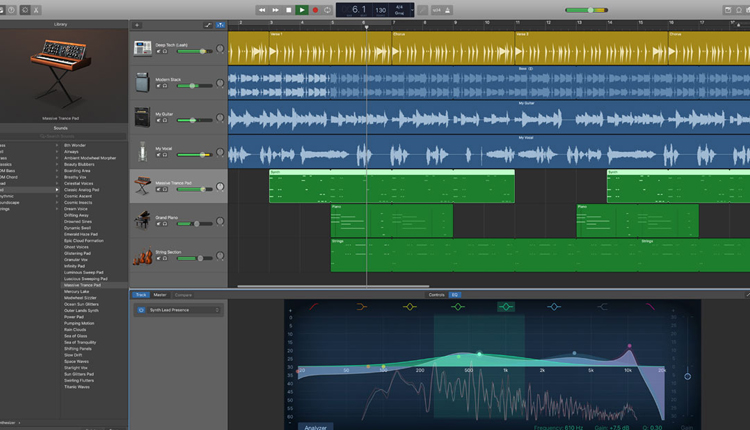750x430 pixels.
Task: Select the green parametric EQ band icon
Action: (x=458, y=307)
